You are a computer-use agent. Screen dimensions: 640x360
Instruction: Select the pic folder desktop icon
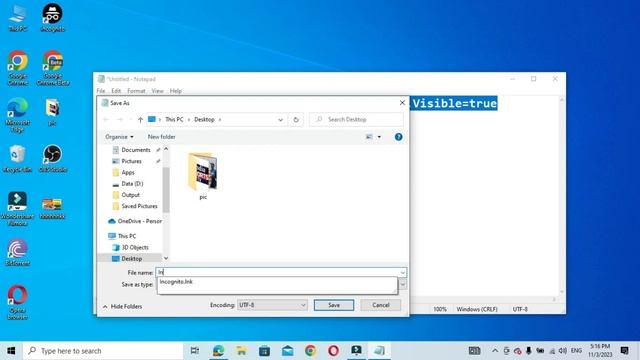pyautogui.click(x=52, y=112)
